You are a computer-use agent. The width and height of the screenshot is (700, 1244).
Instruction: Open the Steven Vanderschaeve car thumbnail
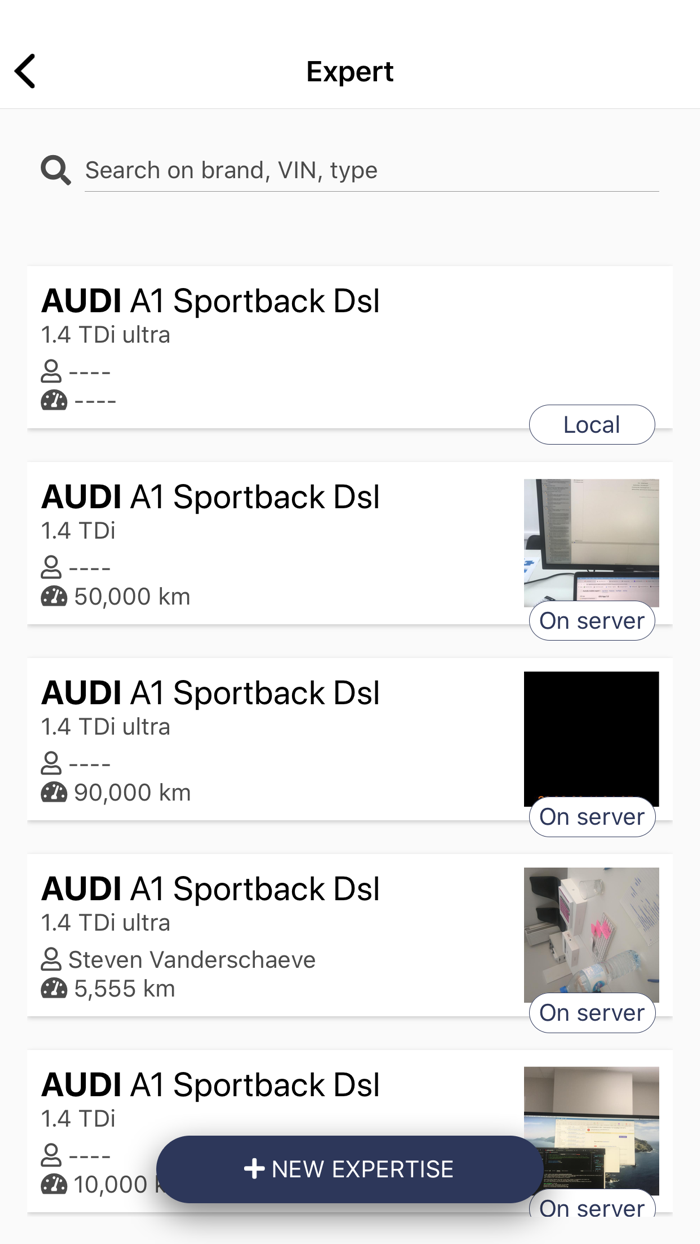point(591,932)
